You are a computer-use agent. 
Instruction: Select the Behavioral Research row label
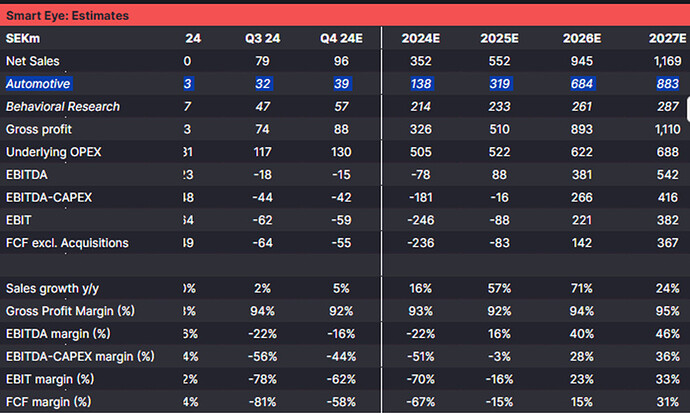click(62, 106)
